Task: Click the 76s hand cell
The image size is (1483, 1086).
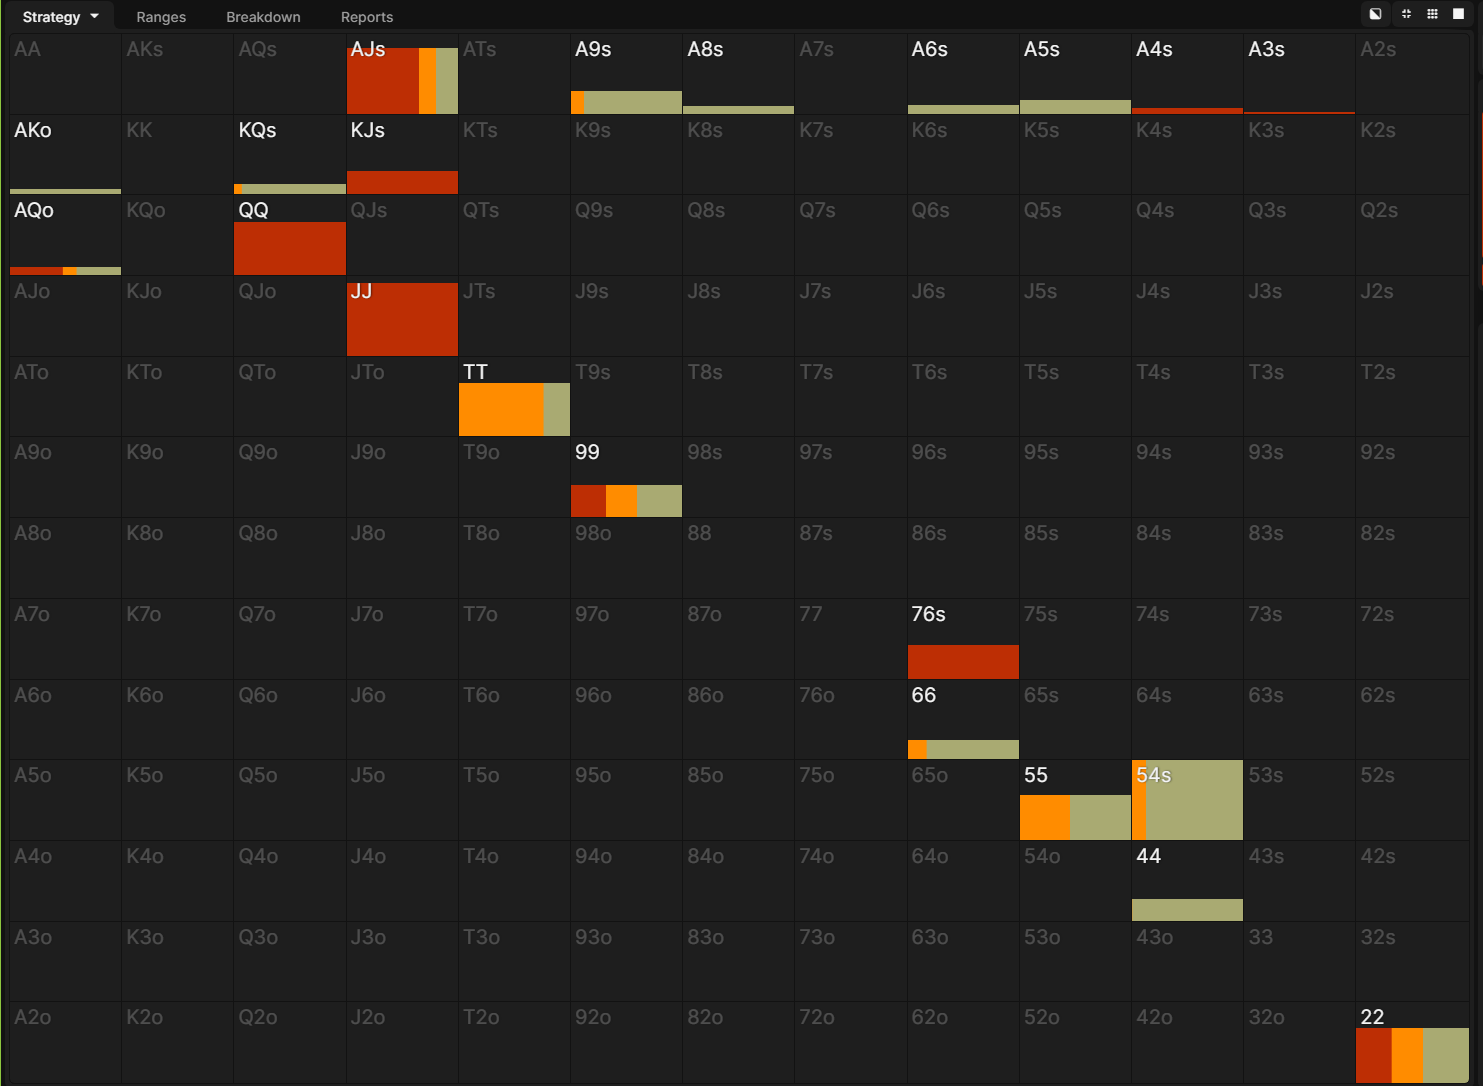Action: [963, 639]
